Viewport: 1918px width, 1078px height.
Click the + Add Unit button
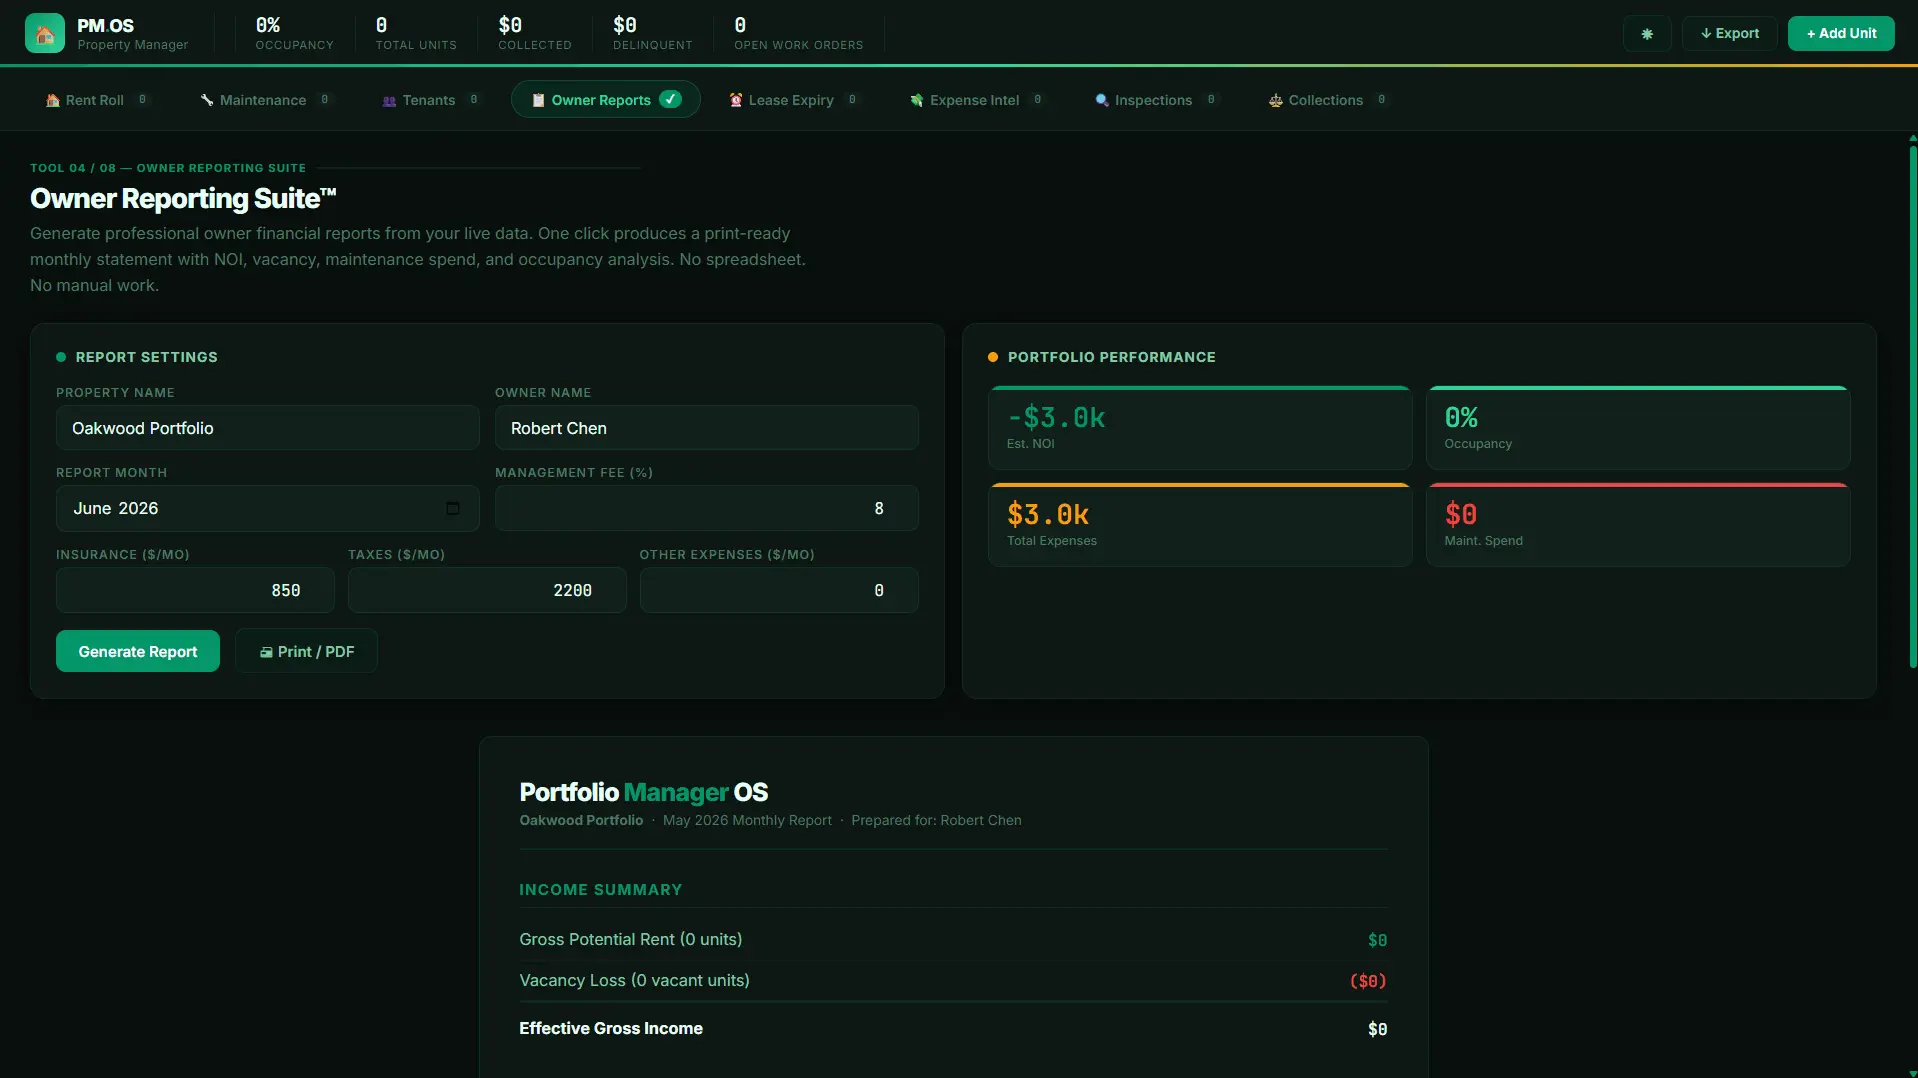(1841, 33)
